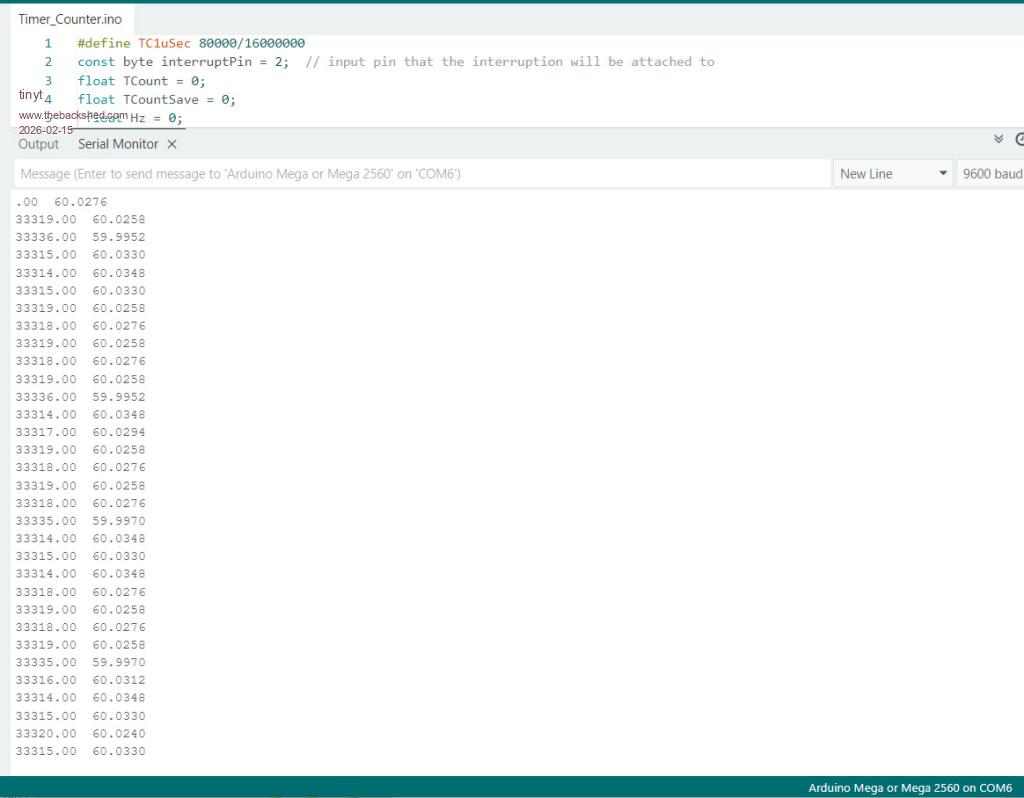Click line number 3 in gutter

coord(47,81)
